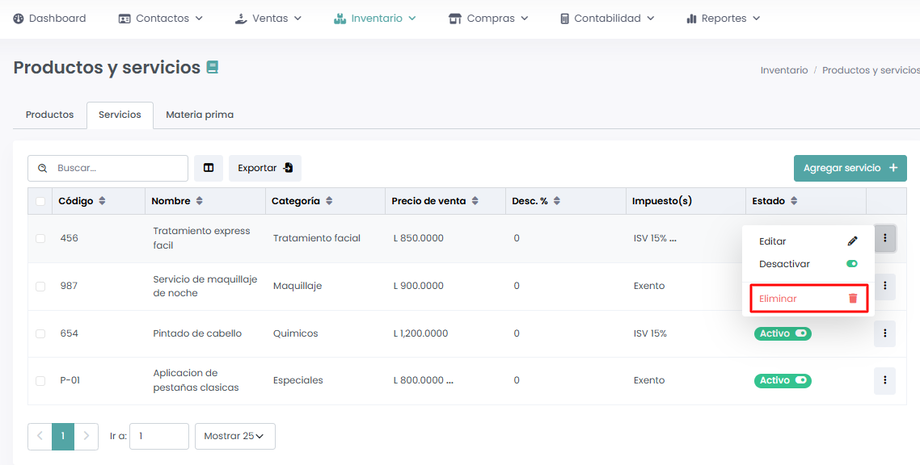The image size is (920, 465).
Task: Click the book icon beside Productos y servicios
Action: [x=212, y=68]
